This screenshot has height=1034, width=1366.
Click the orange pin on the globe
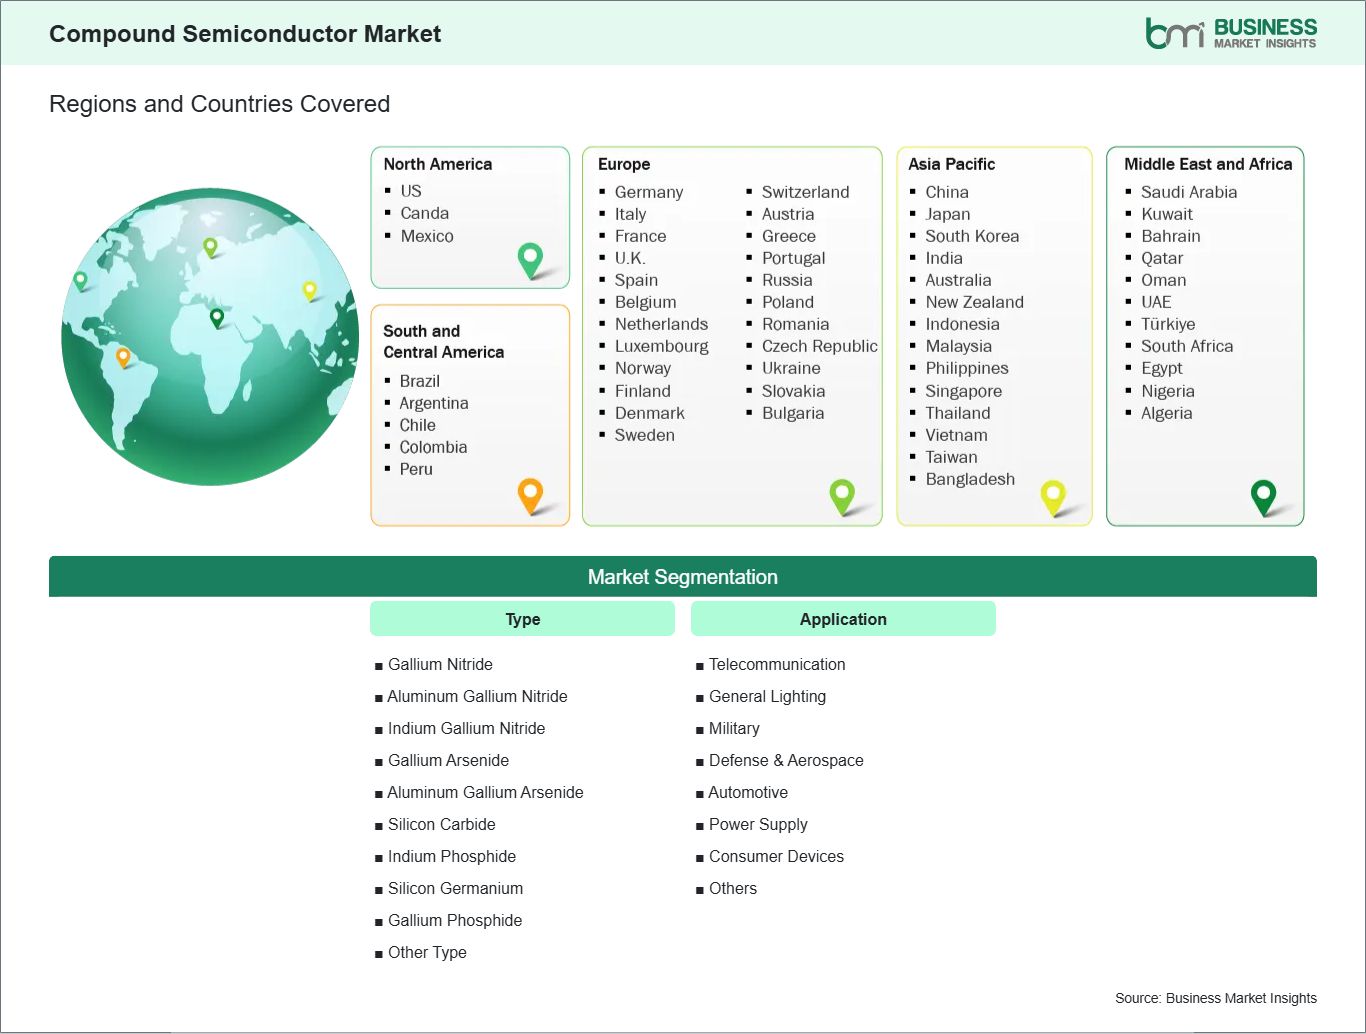123,356
